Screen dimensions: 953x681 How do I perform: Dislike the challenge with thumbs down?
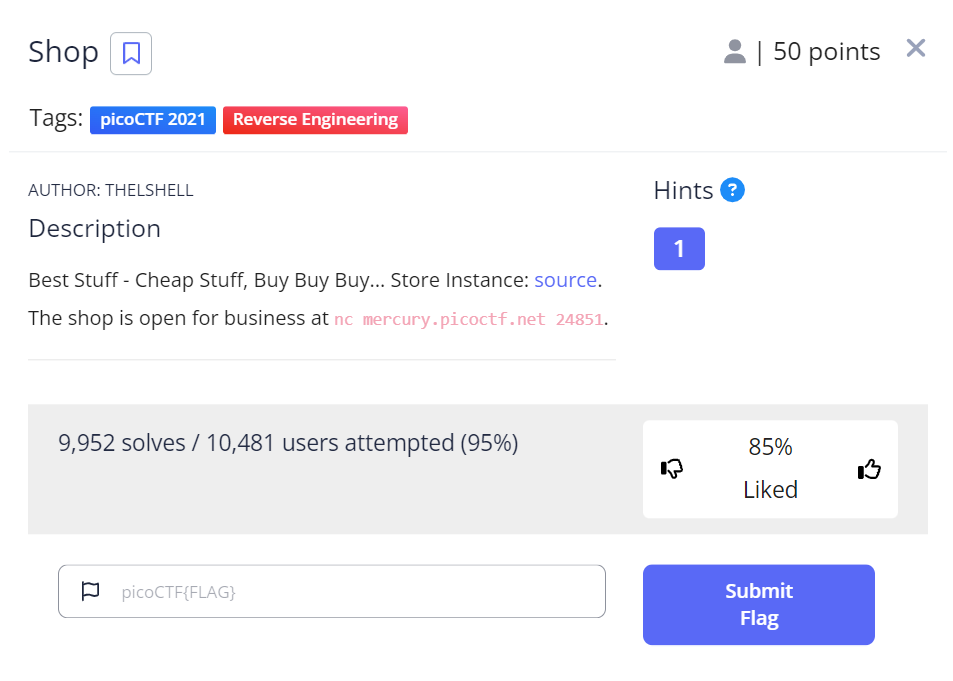(672, 468)
